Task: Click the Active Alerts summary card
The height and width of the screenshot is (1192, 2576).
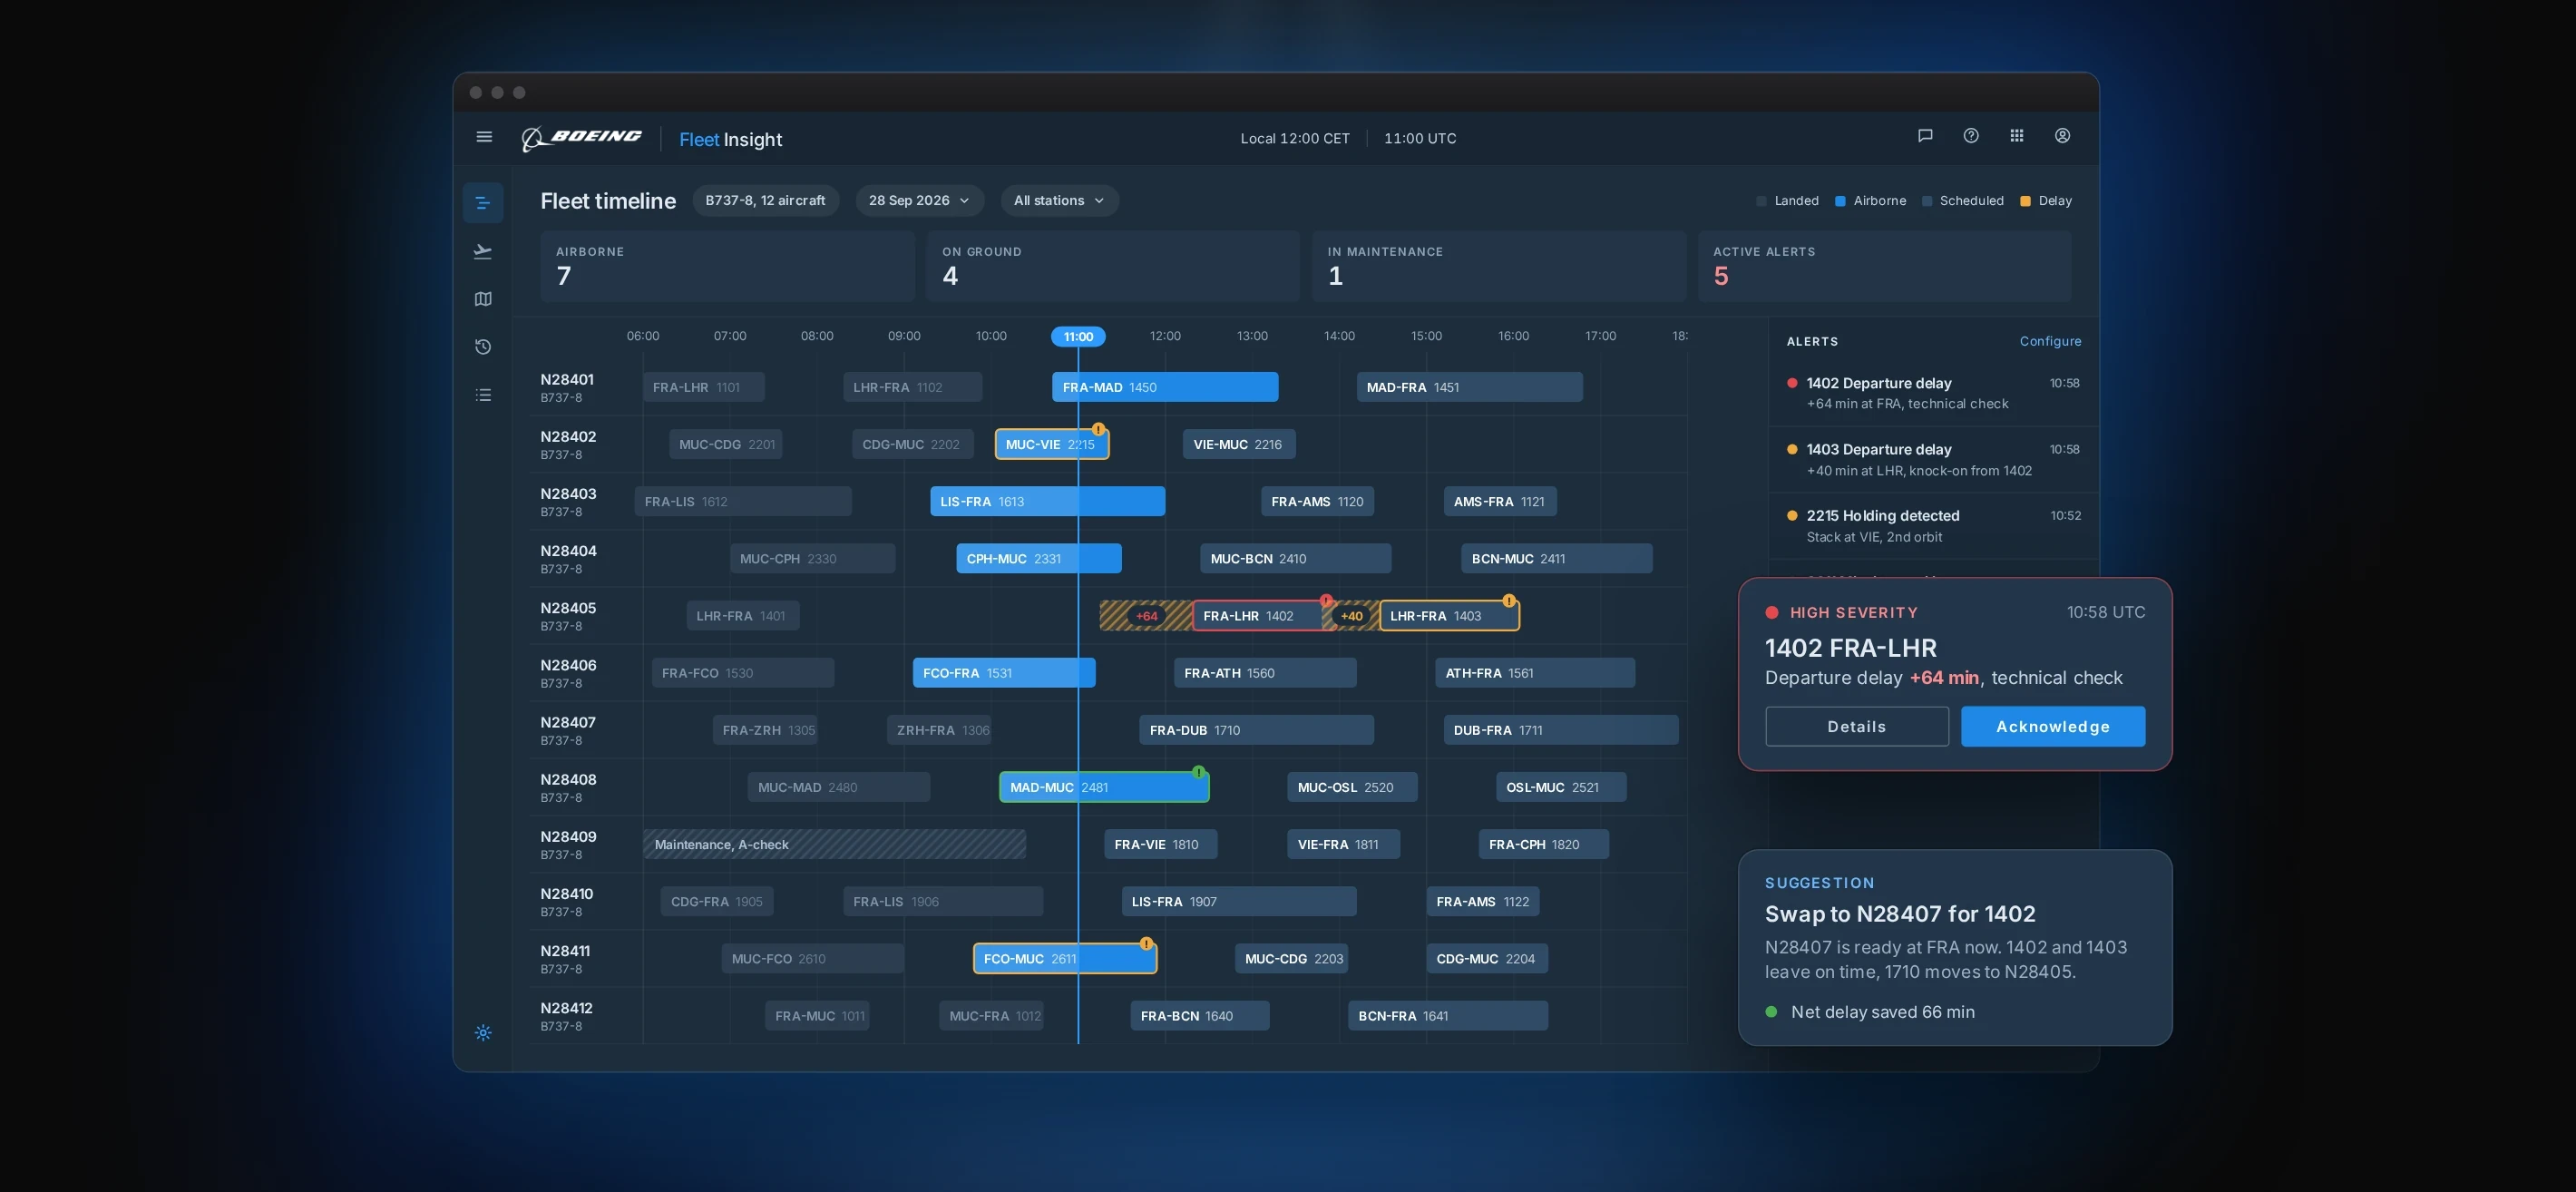Action: pyautogui.click(x=1884, y=266)
